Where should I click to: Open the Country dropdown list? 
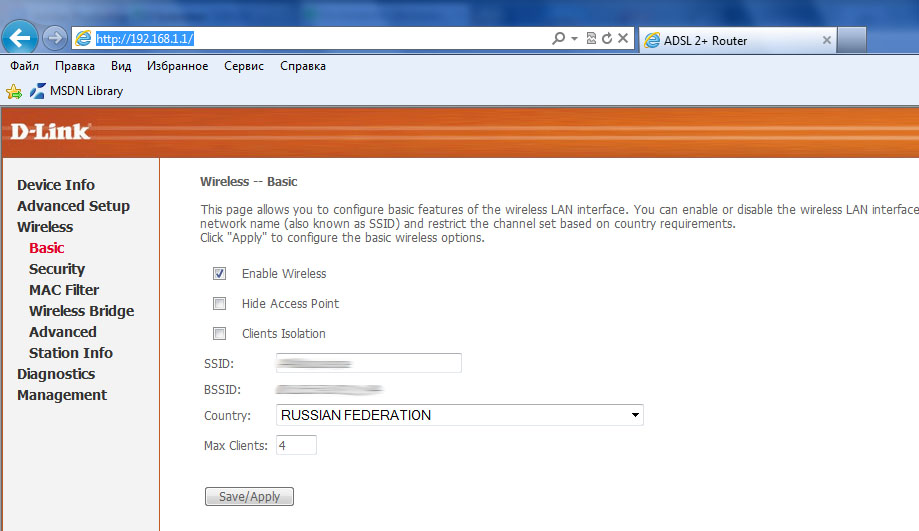click(634, 415)
